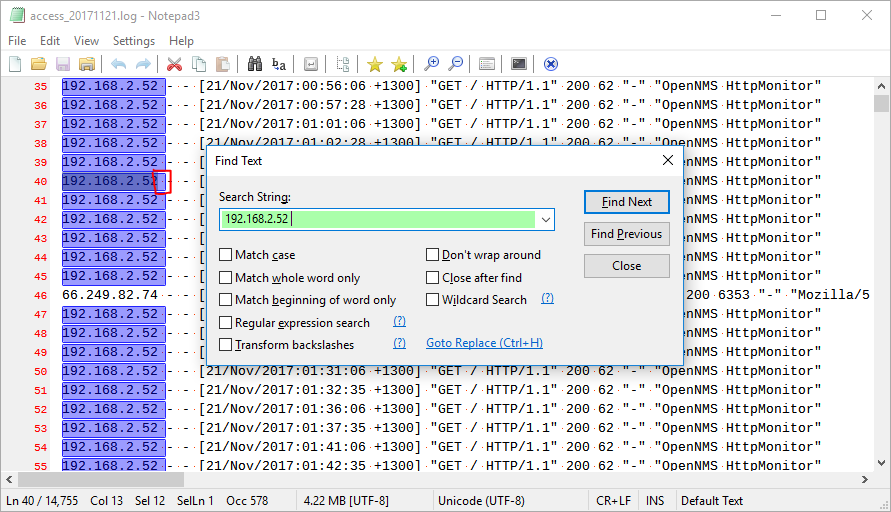Click 'Default Text' scheme in status bar
Screen dimensions: 891x512
point(712,501)
